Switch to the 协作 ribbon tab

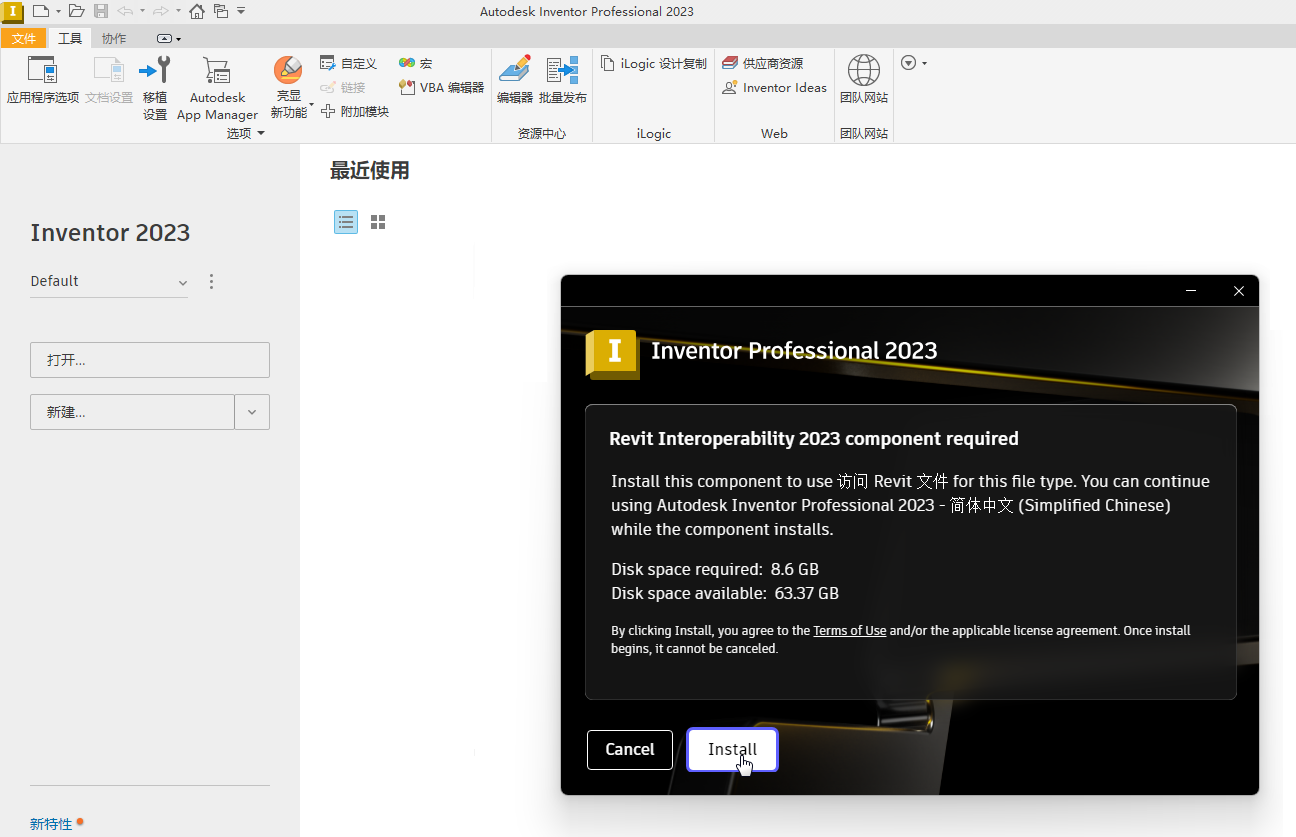(x=114, y=38)
